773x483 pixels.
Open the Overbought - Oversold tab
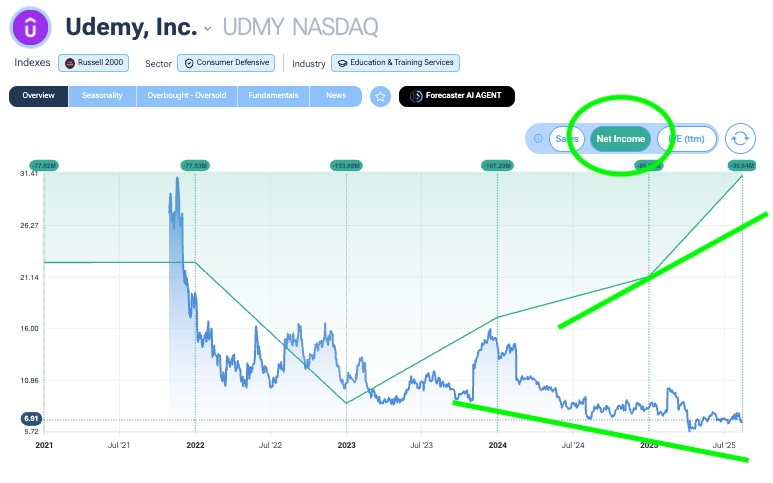(187, 96)
